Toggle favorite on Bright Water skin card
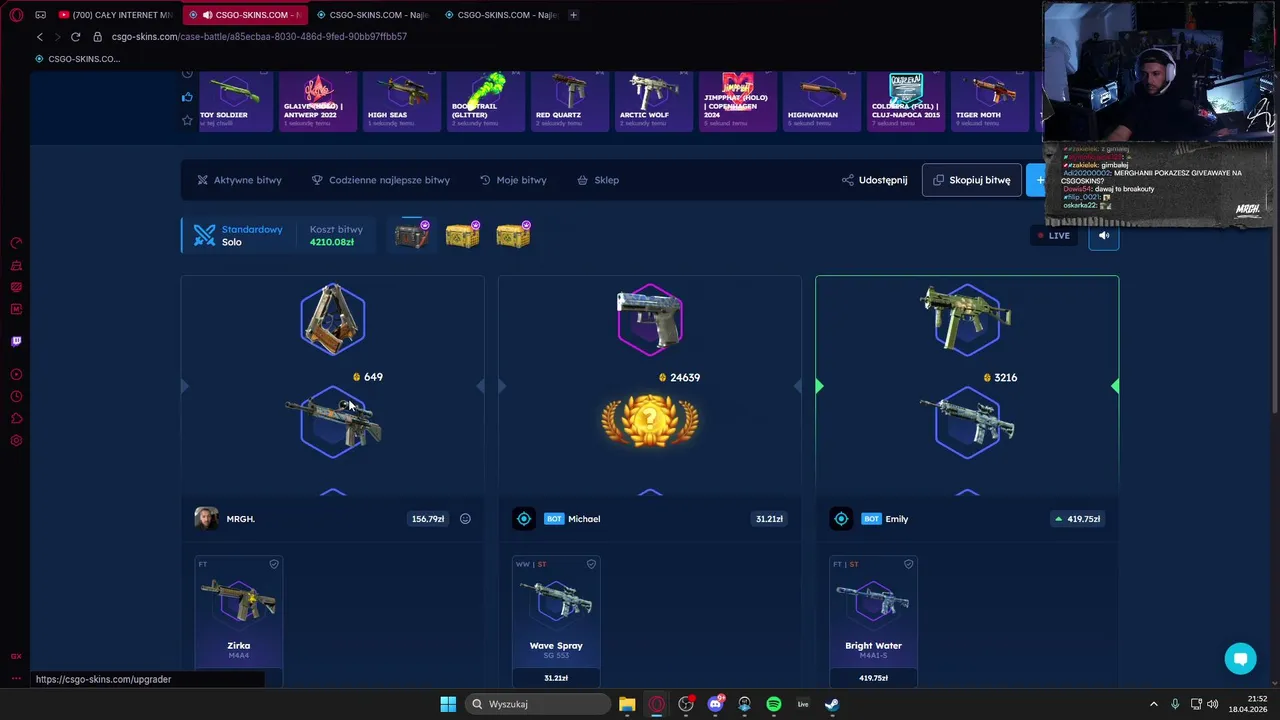1280x720 pixels. [x=908, y=564]
